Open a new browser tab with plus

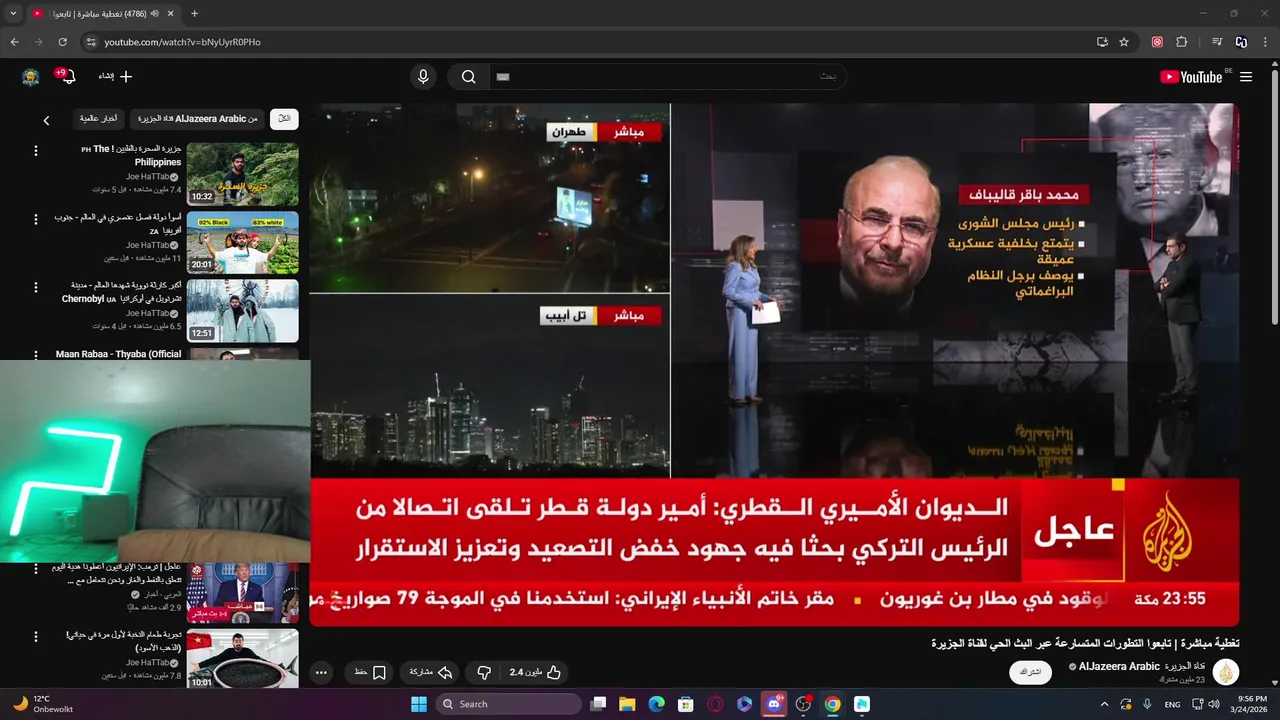pos(194,14)
